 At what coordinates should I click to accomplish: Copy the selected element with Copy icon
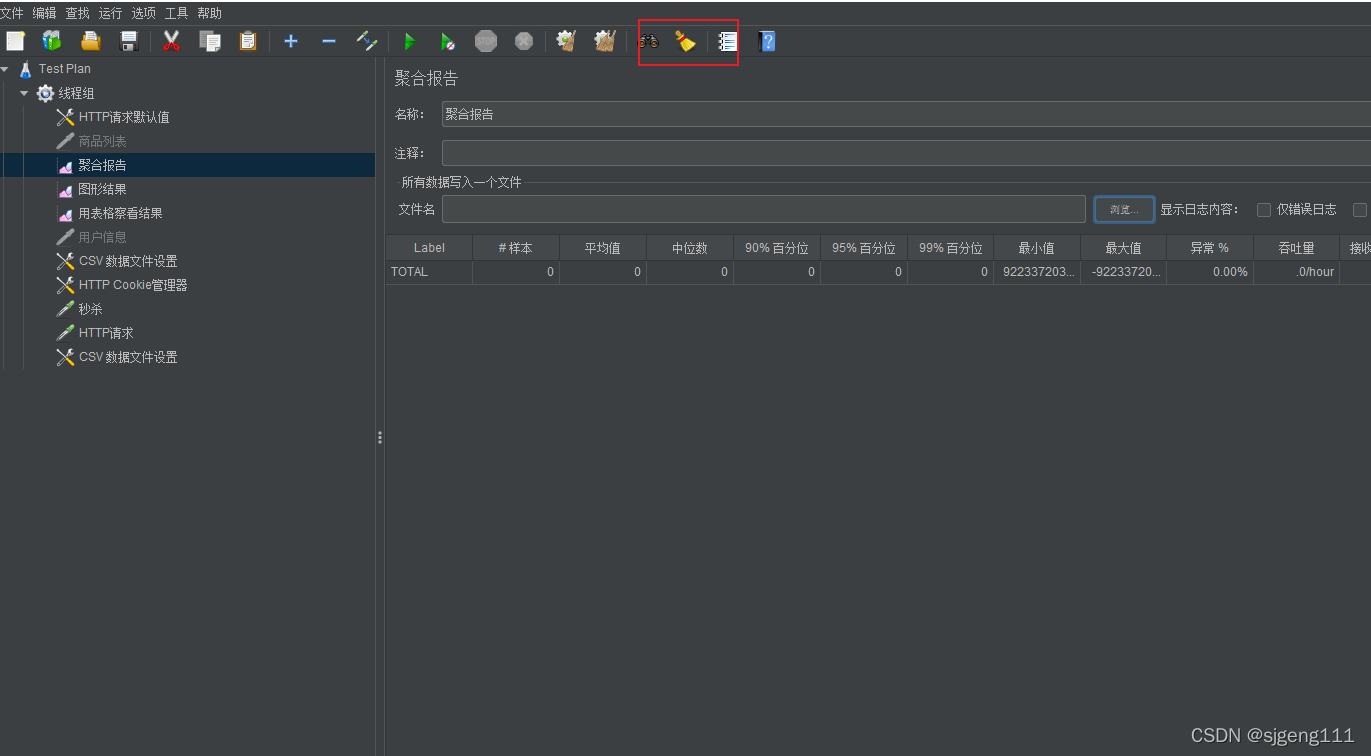(x=210, y=41)
